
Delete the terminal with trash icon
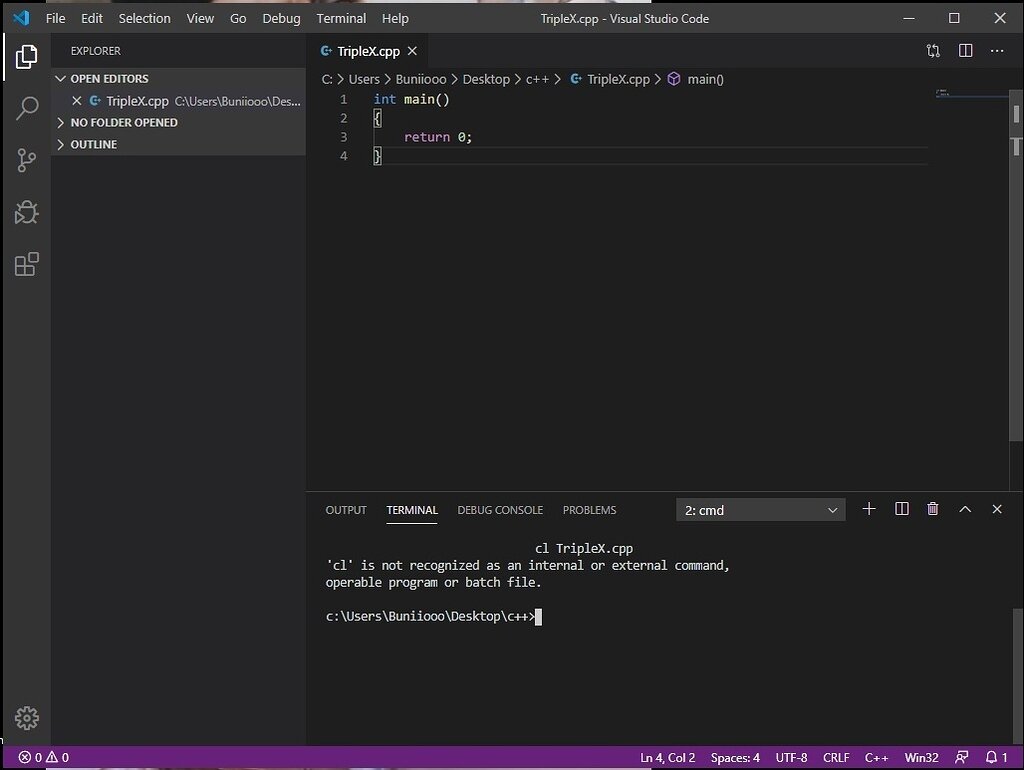coord(933,509)
